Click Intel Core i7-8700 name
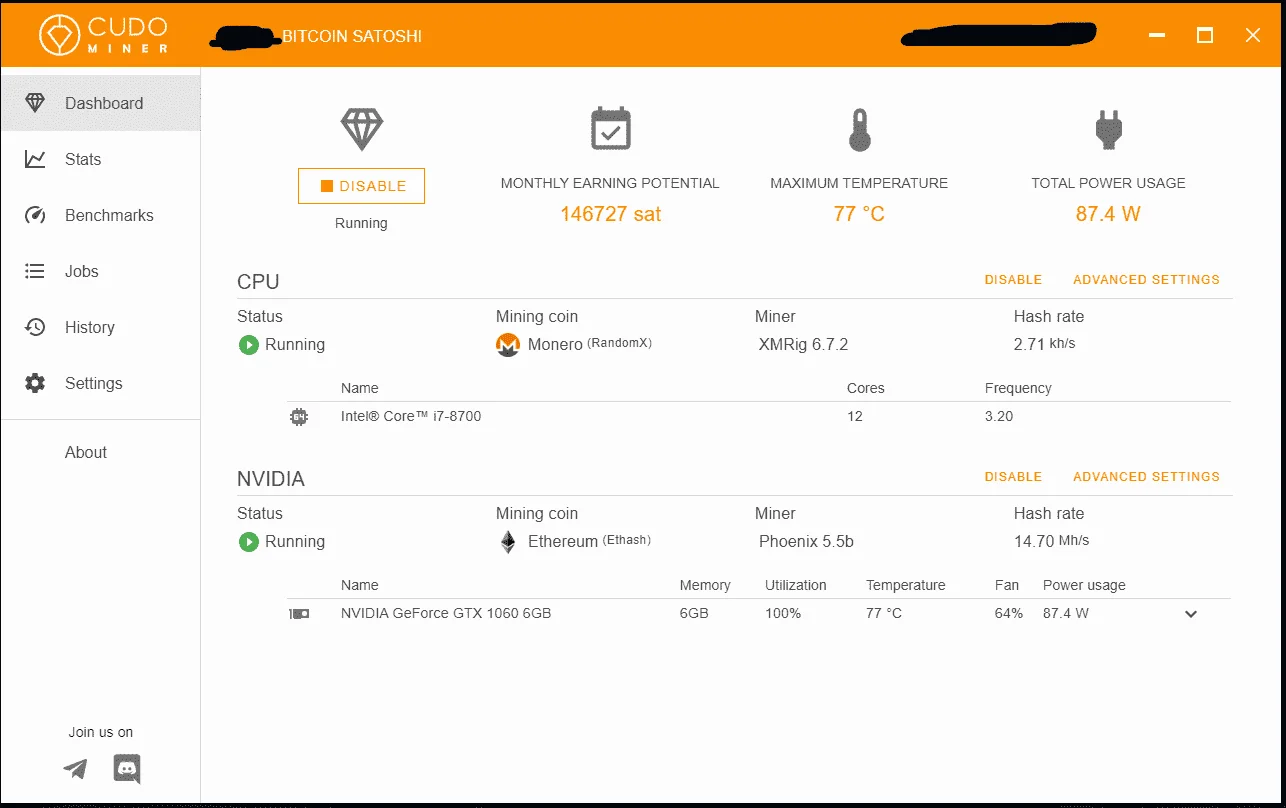The height and width of the screenshot is (808, 1286). coord(411,416)
